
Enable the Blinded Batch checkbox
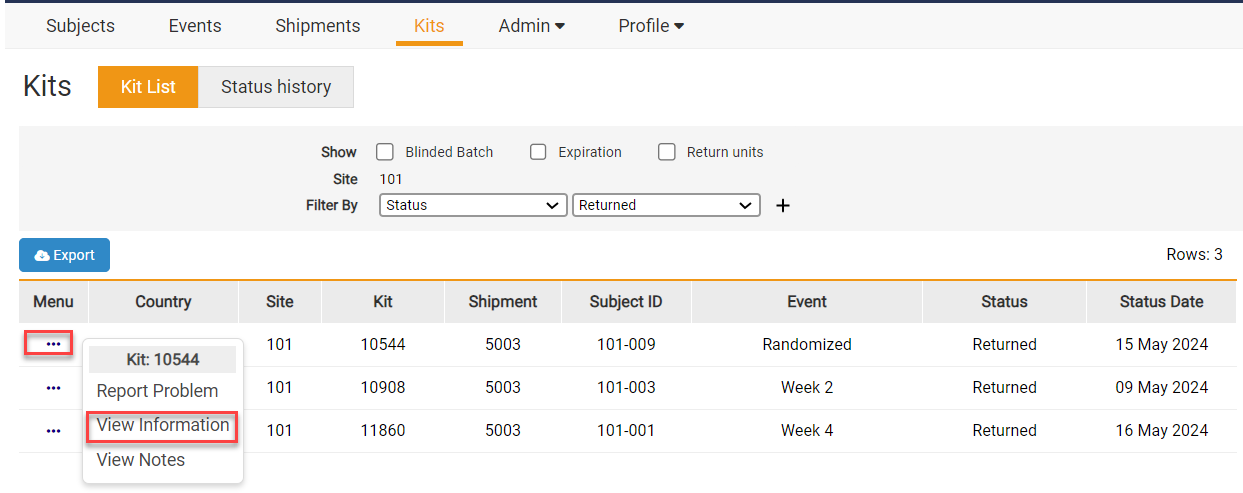(385, 152)
